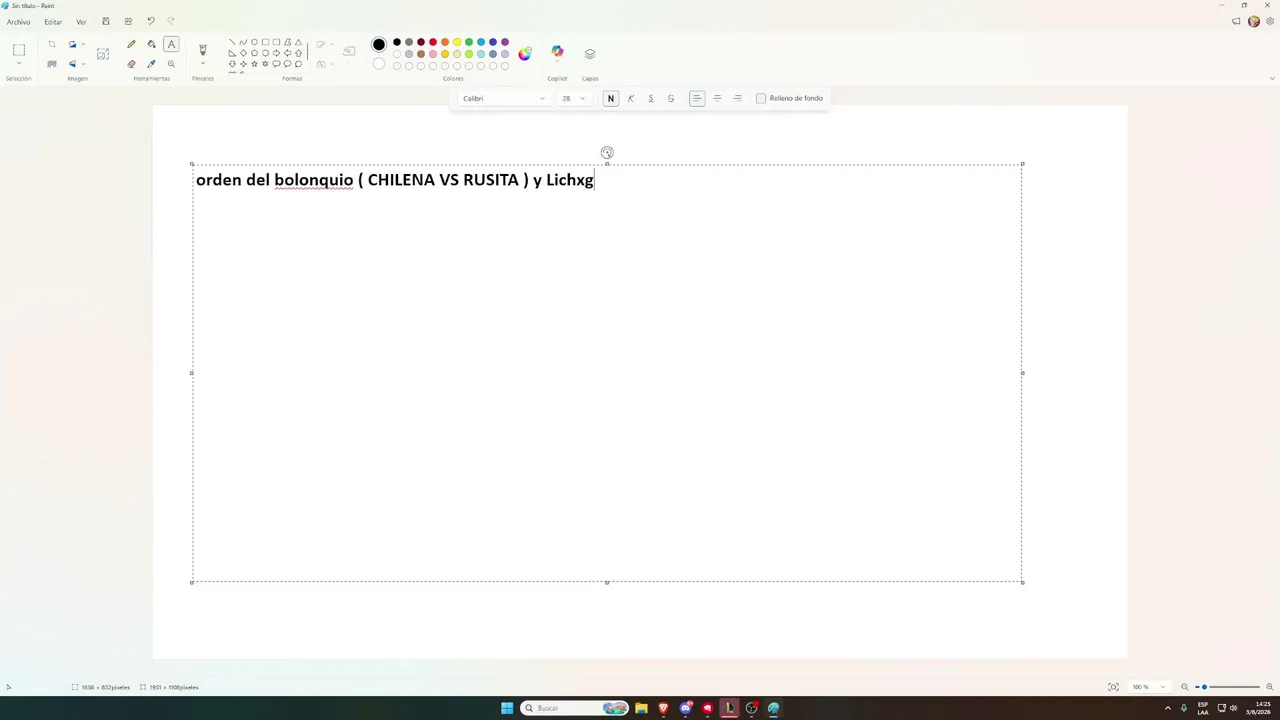Viewport: 1280px width, 720px height.
Task: Open the Layers panel
Action: tap(590, 53)
